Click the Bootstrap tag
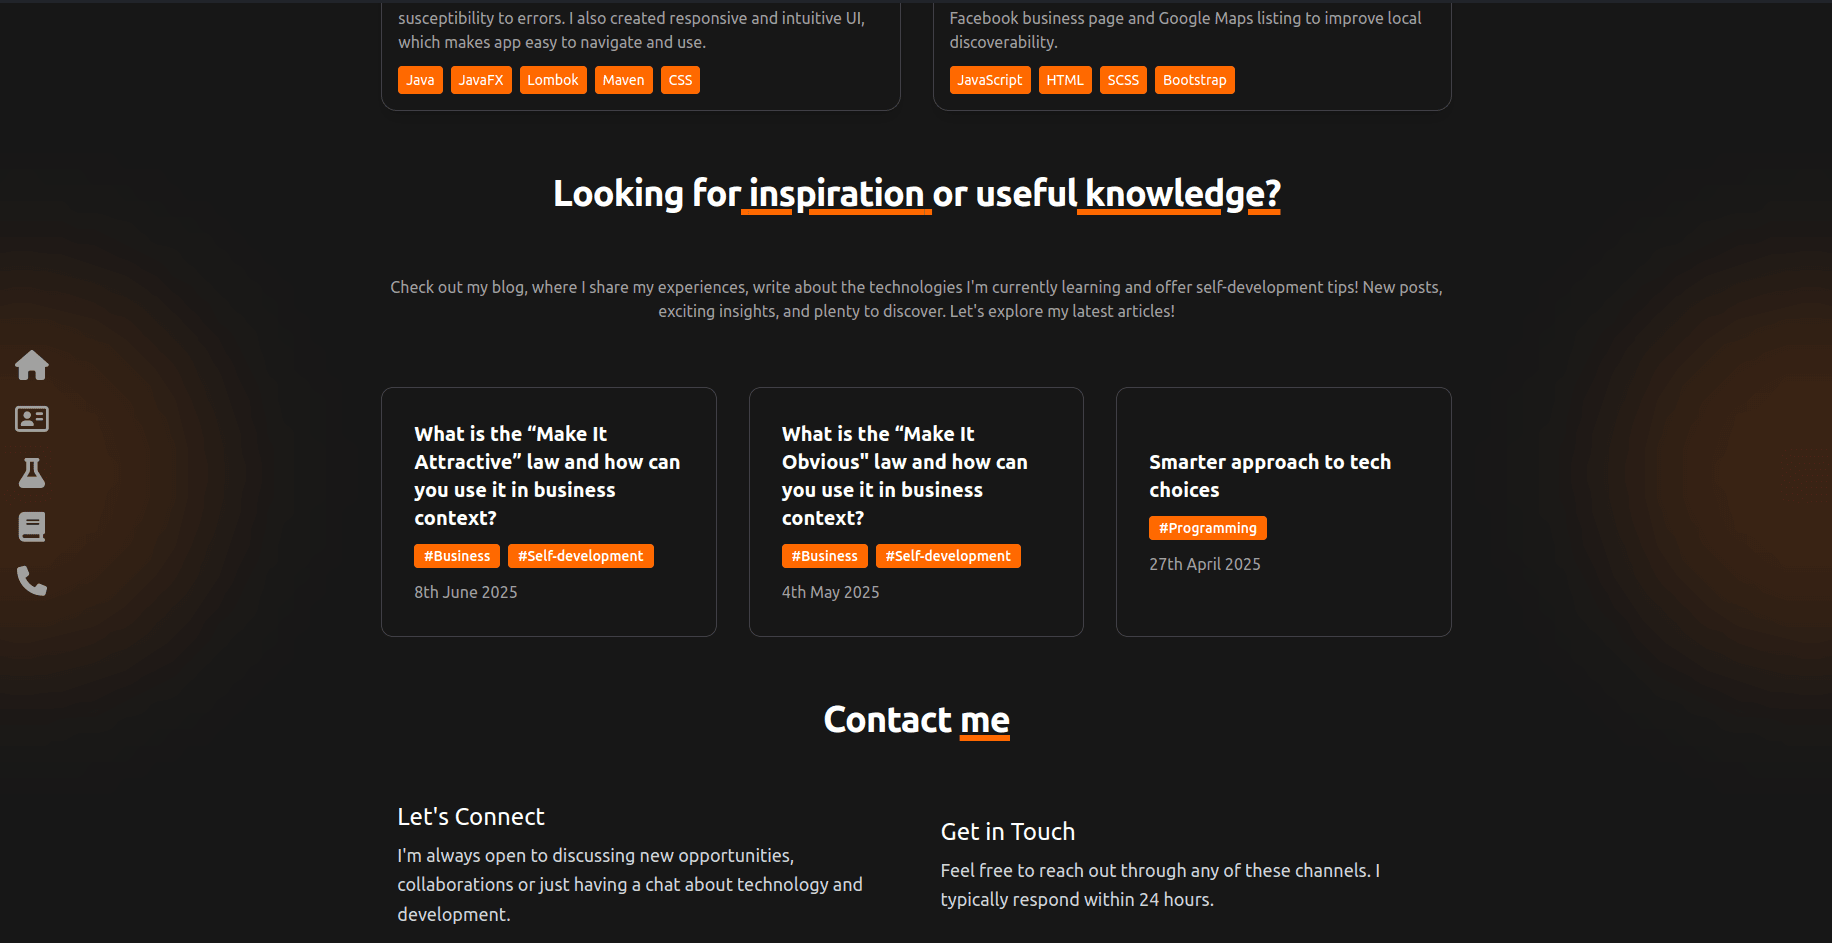This screenshot has width=1832, height=943. [x=1195, y=80]
